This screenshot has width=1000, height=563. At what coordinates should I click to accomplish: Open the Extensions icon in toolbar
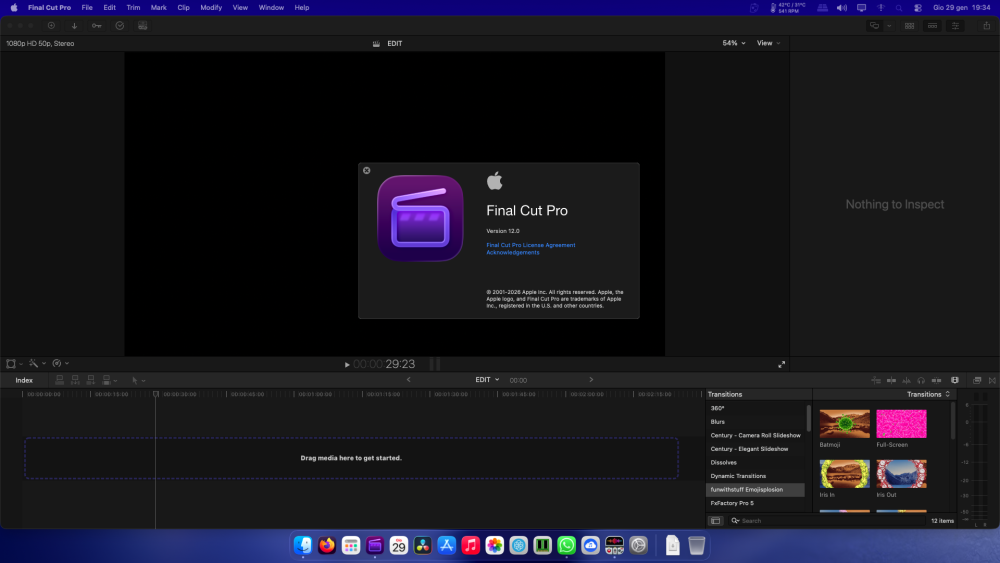tap(142, 26)
